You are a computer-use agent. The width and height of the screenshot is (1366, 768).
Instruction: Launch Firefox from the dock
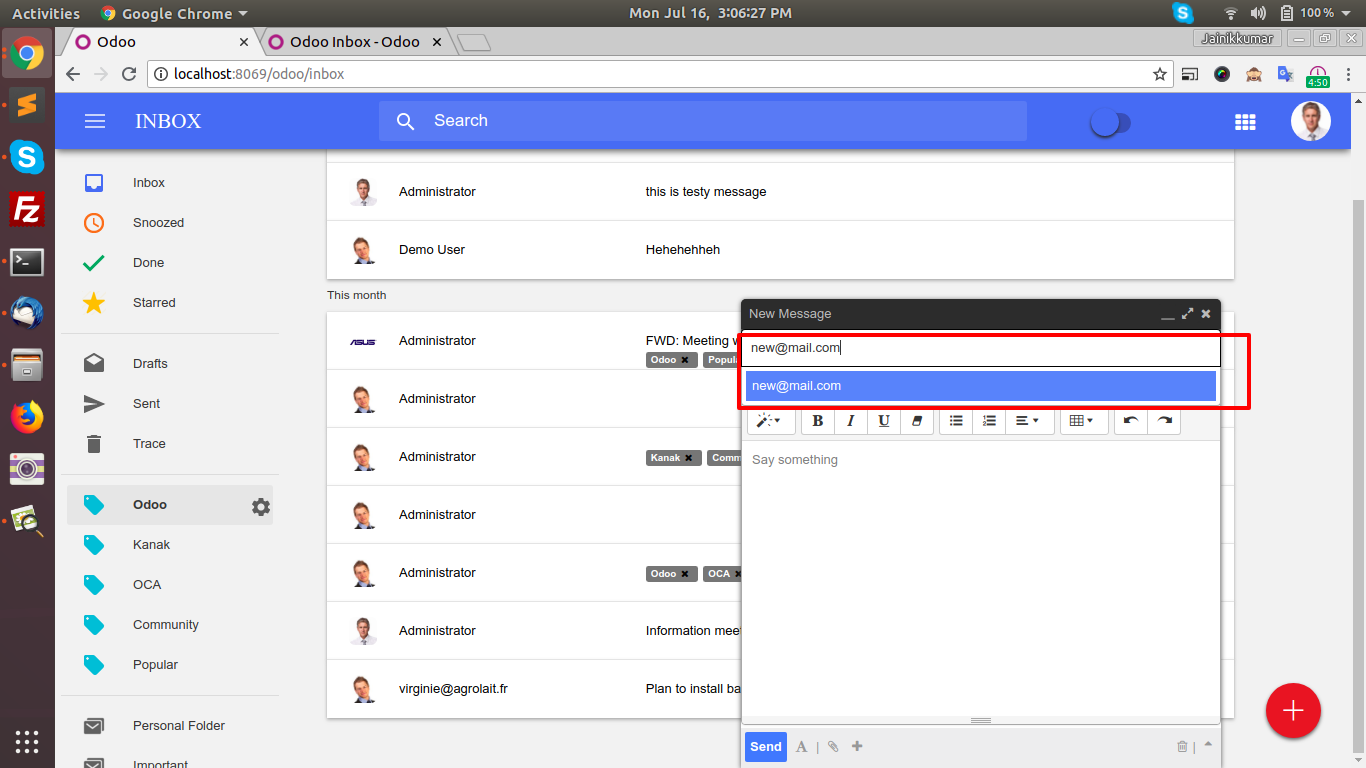(27, 416)
